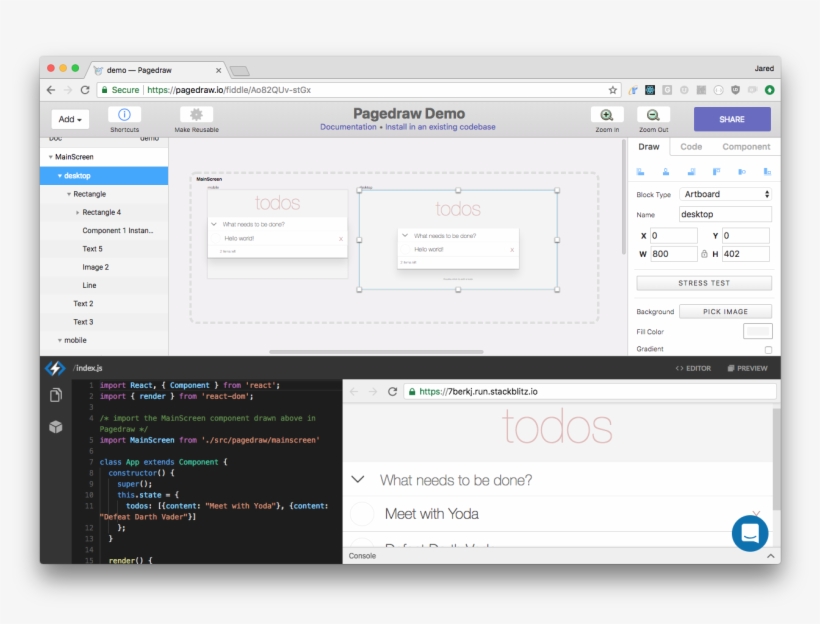Click the Shortcuts info icon
The width and height of the screenshot is (820, 624).
125,115
